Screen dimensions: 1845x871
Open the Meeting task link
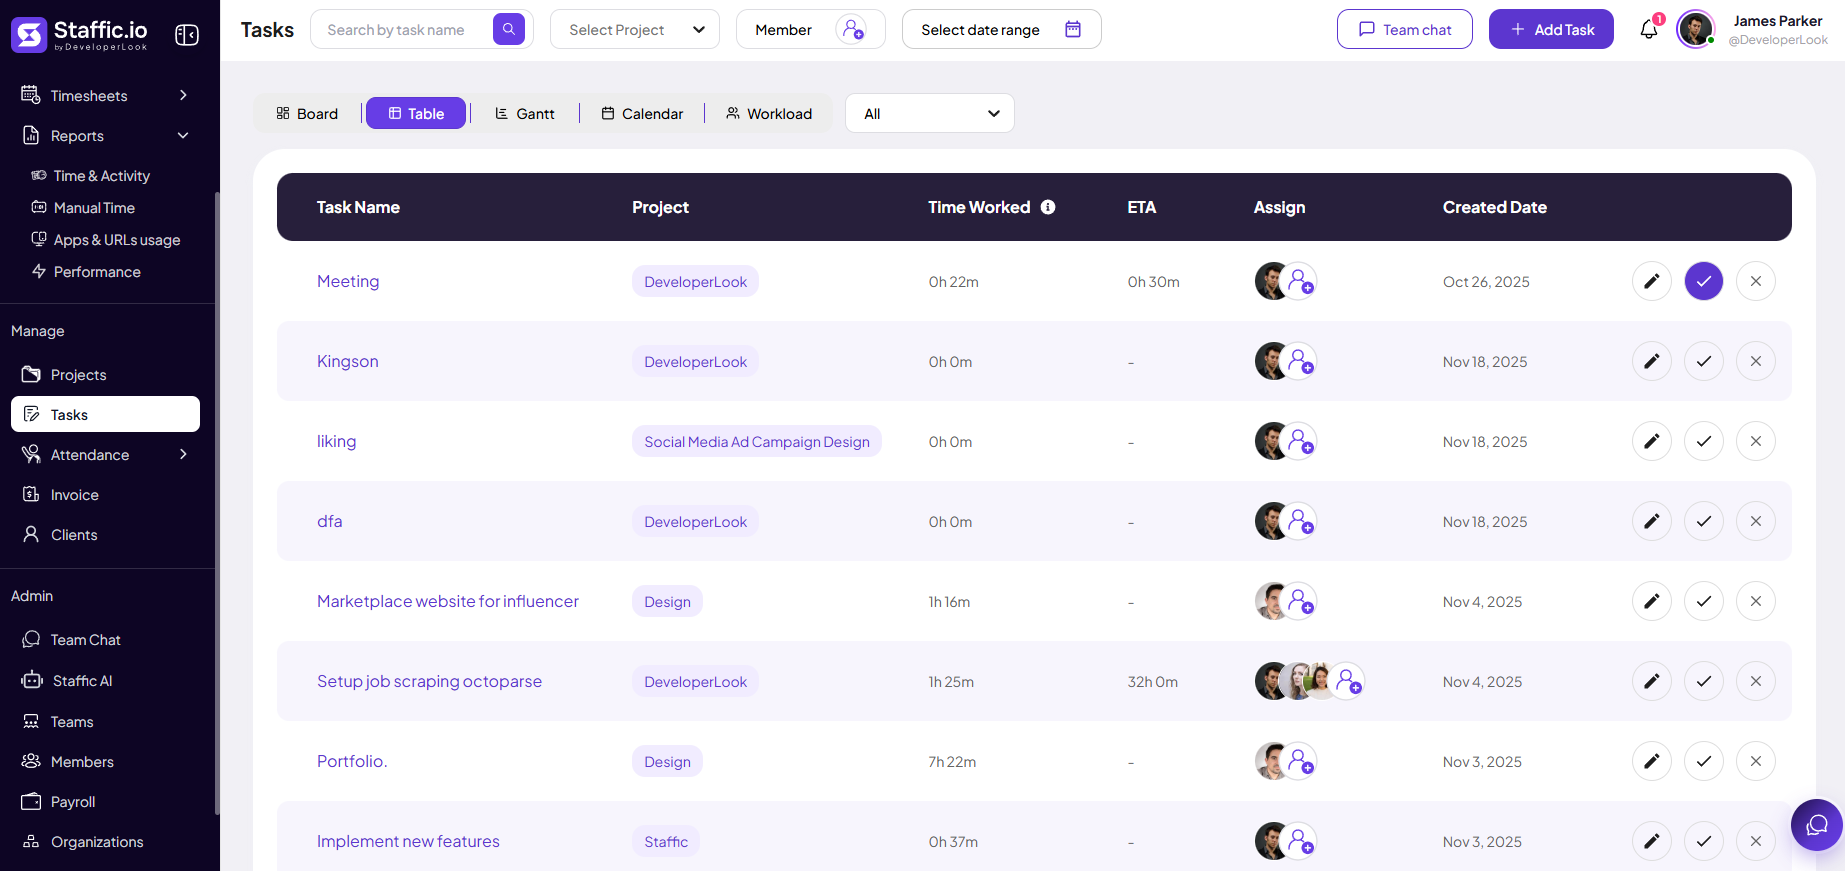348,281
